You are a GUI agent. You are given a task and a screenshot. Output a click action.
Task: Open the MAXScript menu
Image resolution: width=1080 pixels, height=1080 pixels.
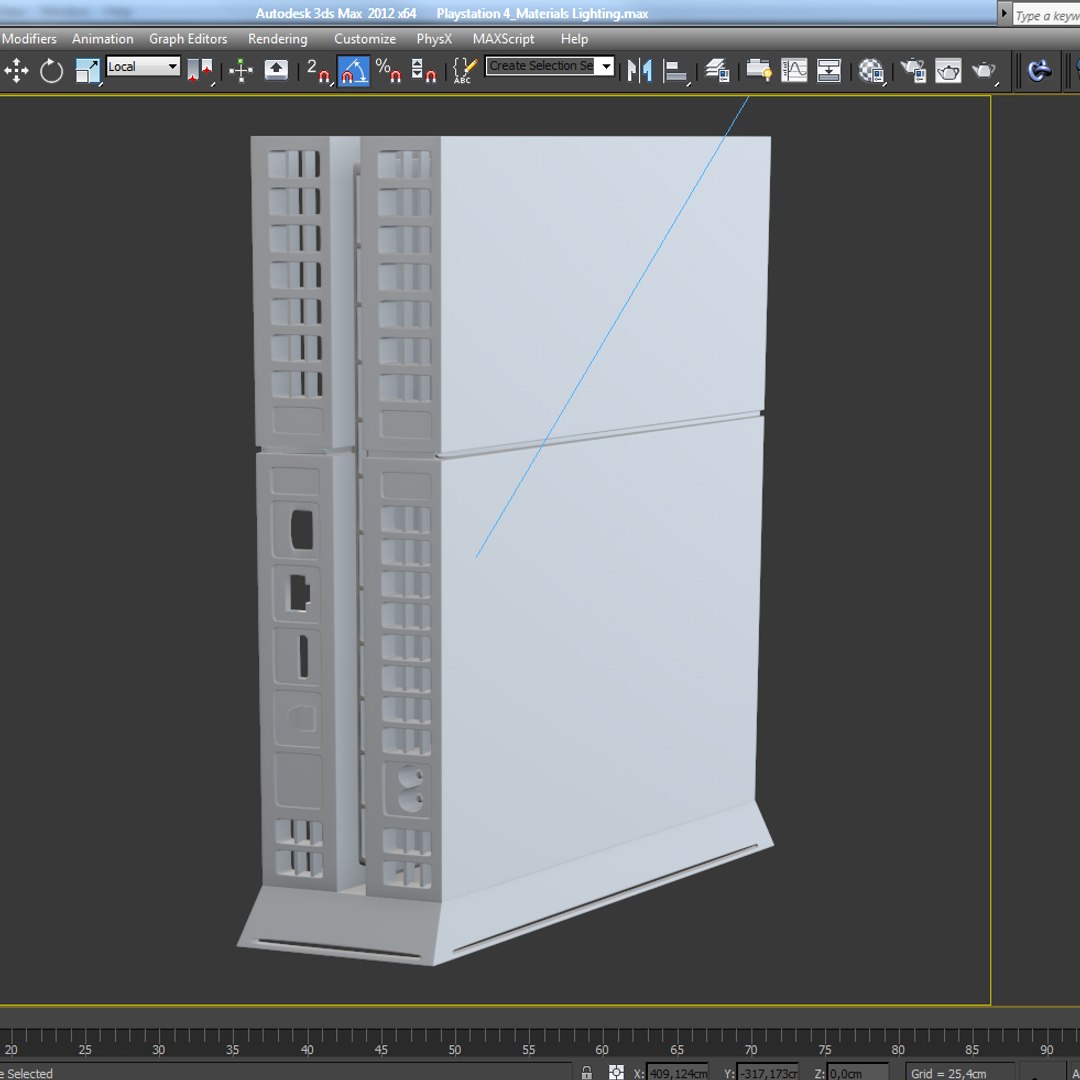[503, 39]
